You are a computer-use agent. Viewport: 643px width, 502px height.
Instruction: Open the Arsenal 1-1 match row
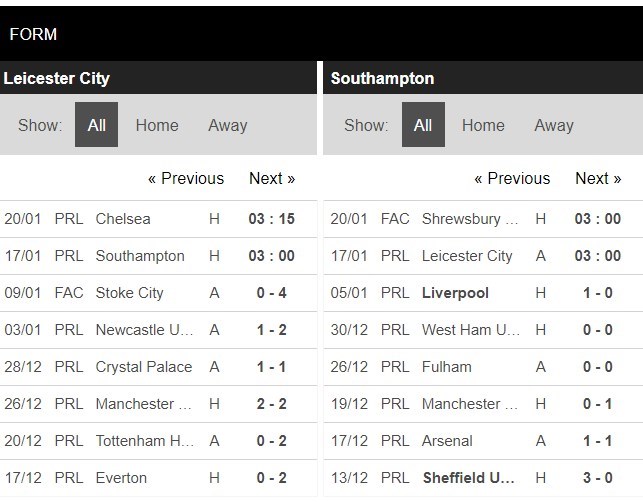[x=483, y=441]
